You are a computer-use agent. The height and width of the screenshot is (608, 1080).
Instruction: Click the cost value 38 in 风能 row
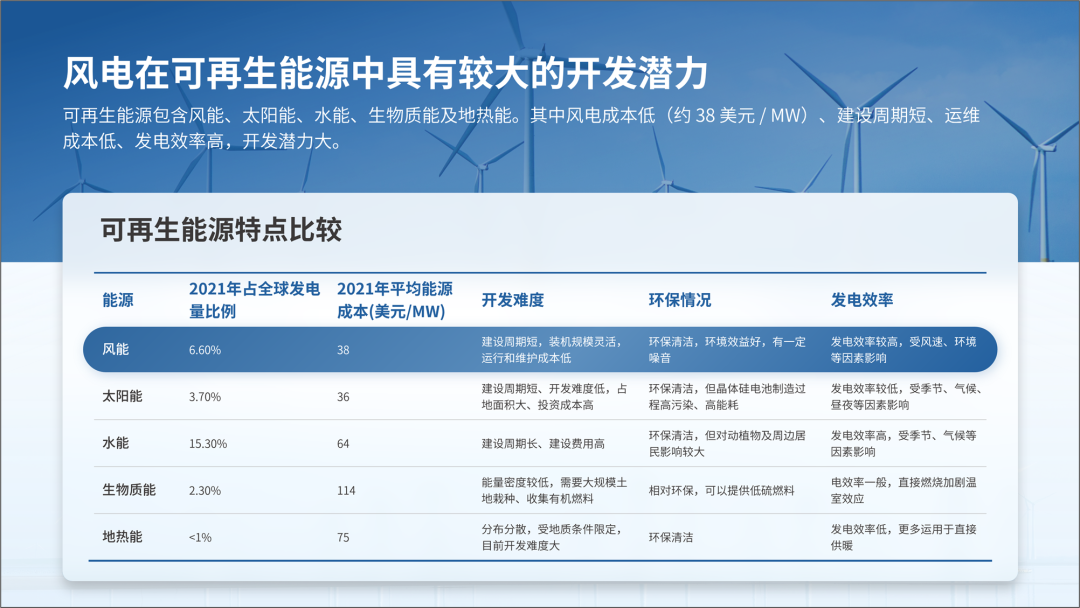point(343,350)
